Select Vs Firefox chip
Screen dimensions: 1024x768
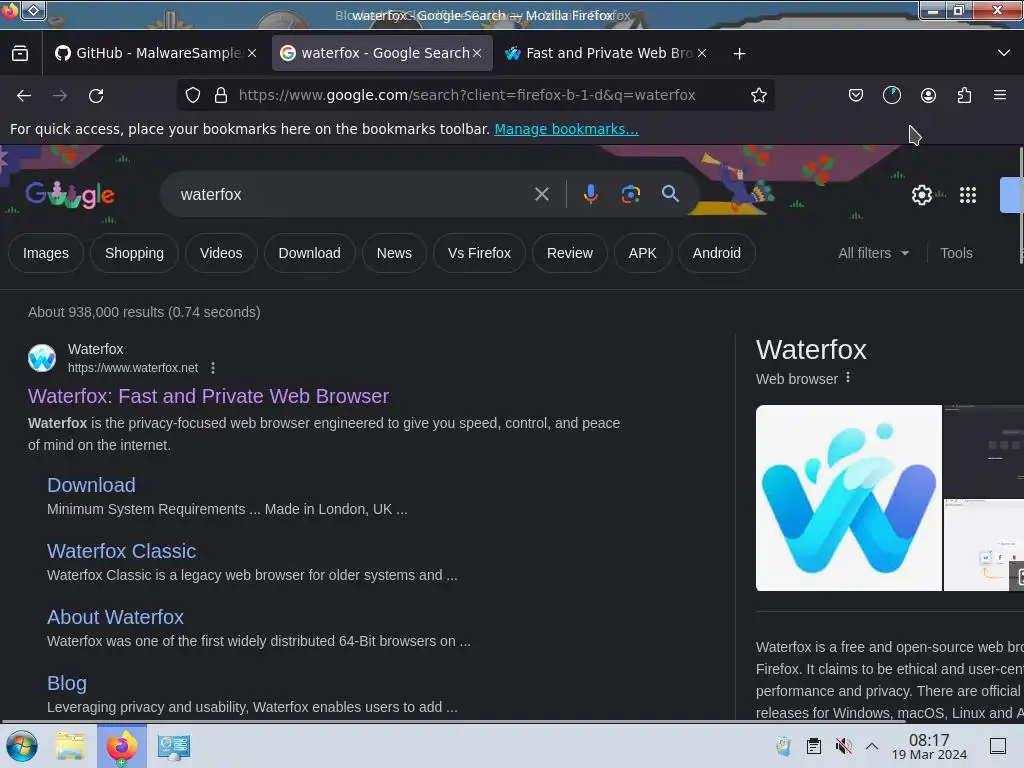479,253
